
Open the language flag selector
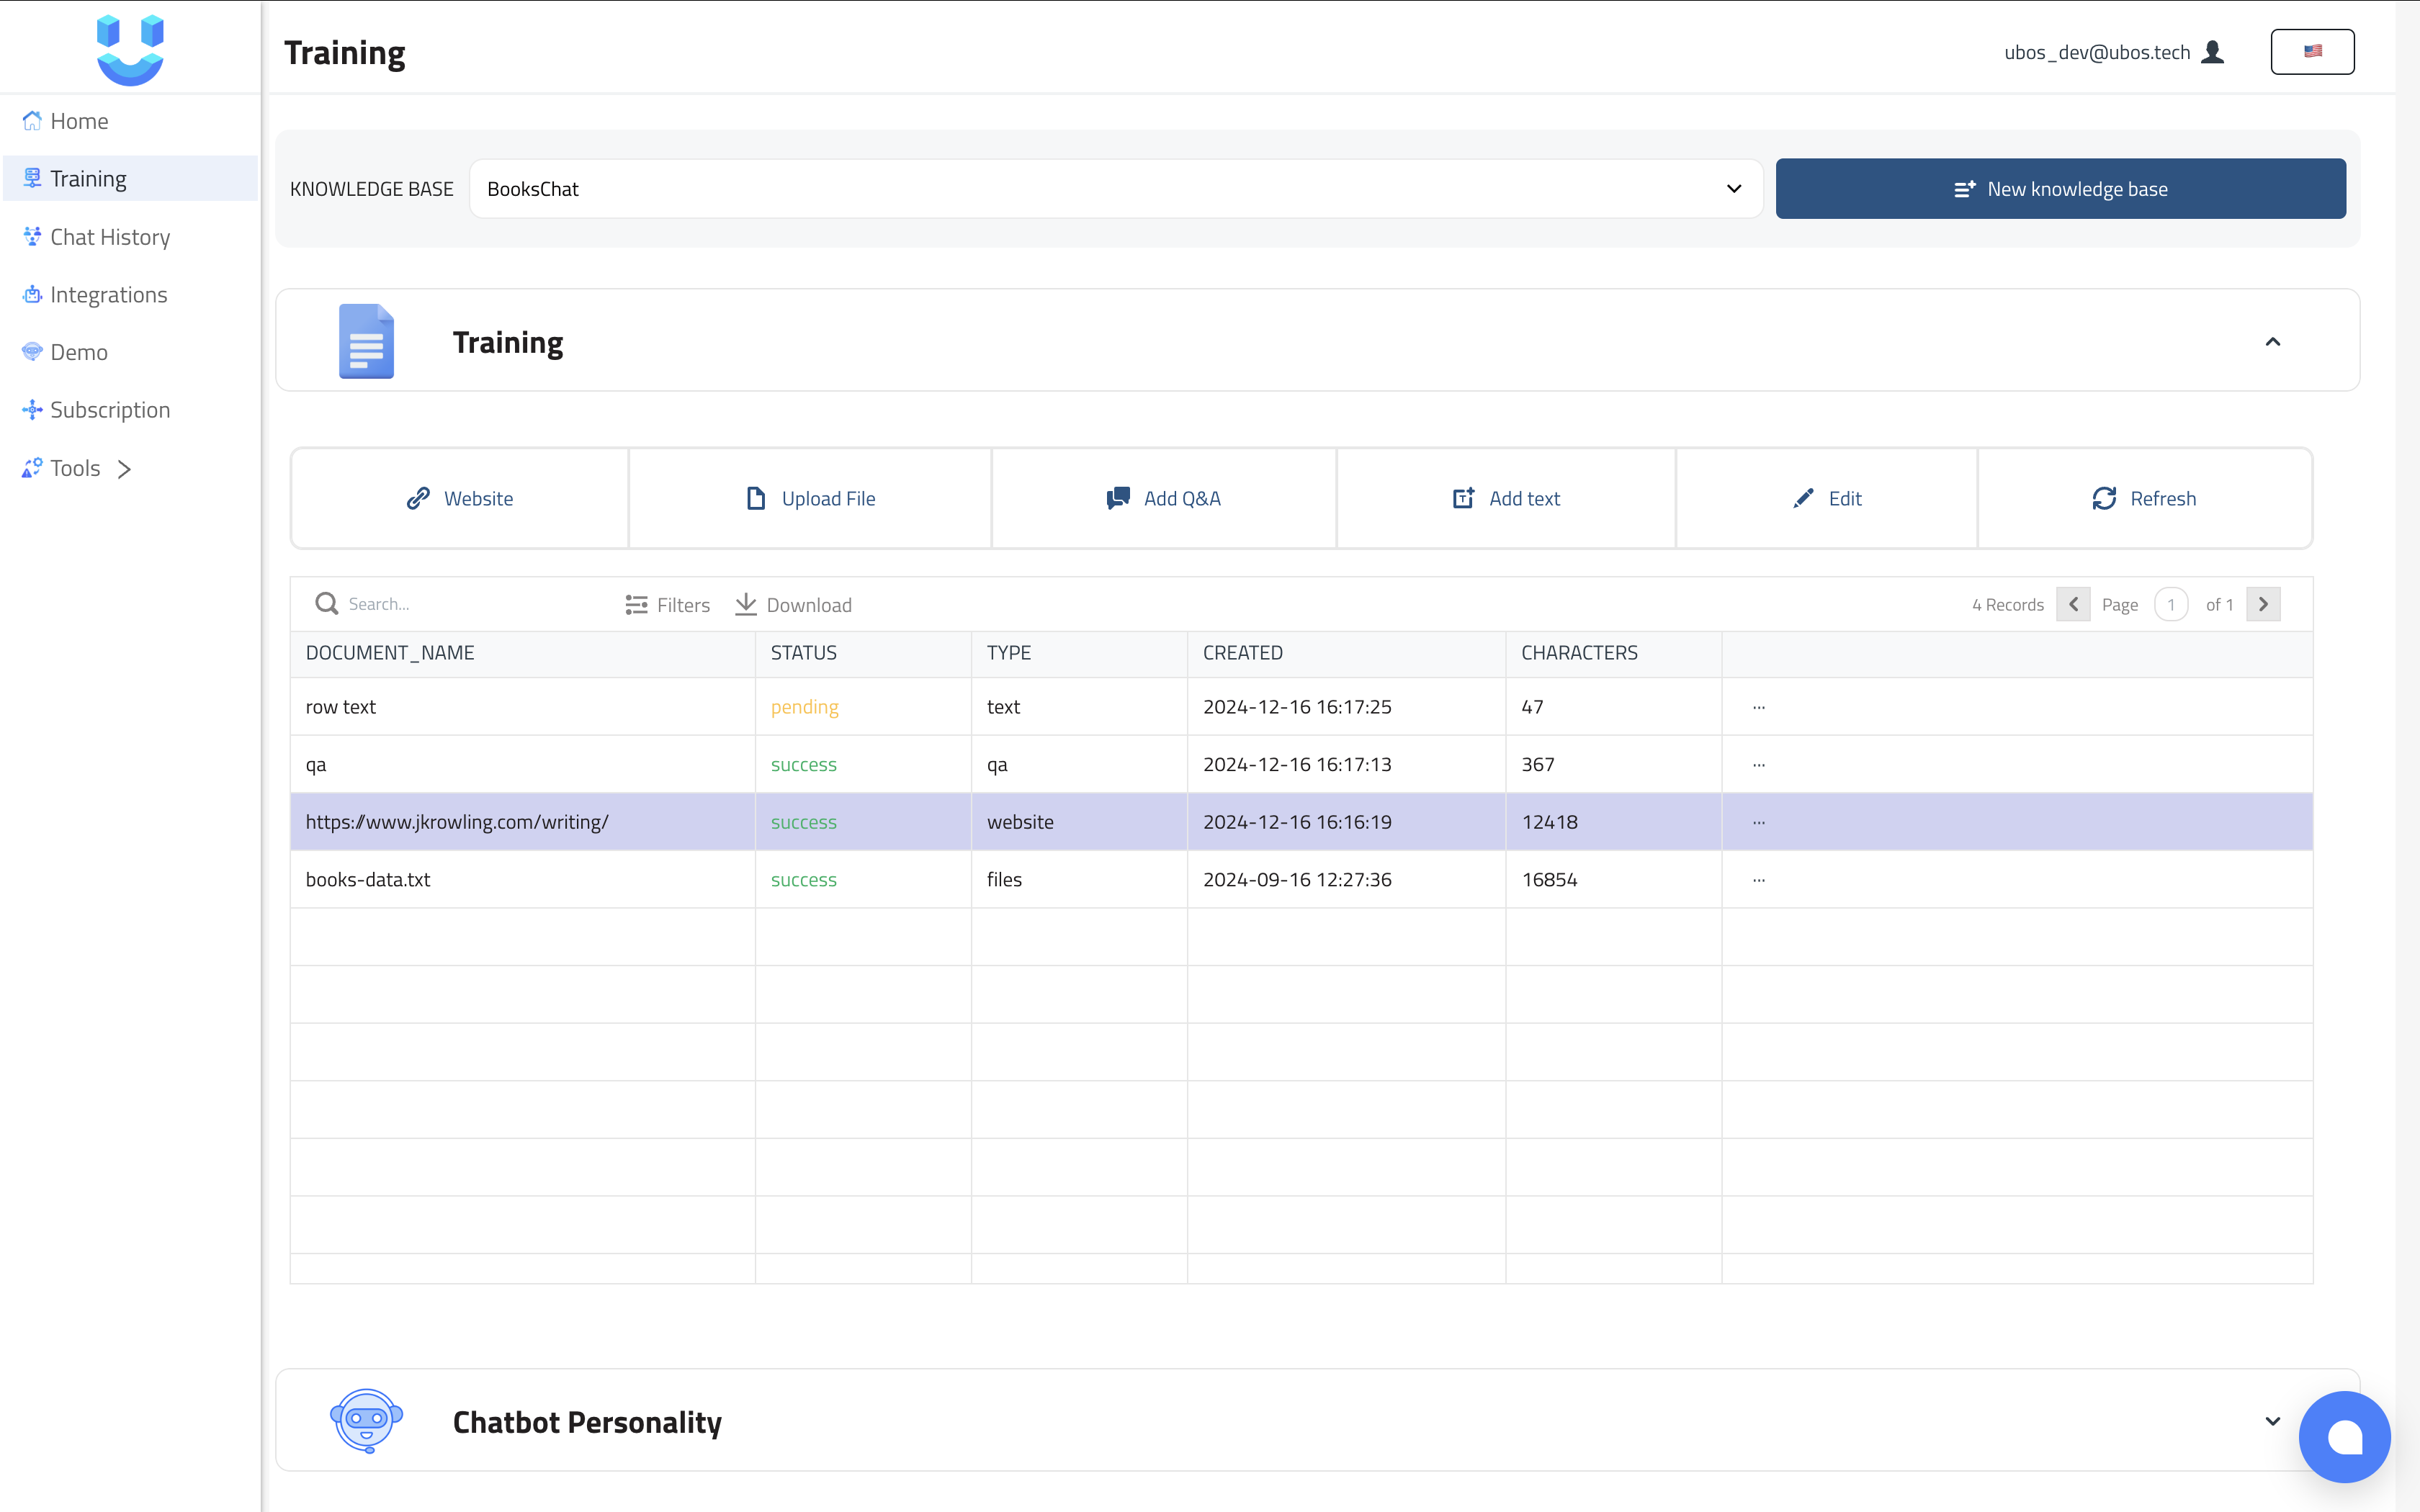(x=2312, y=52)
